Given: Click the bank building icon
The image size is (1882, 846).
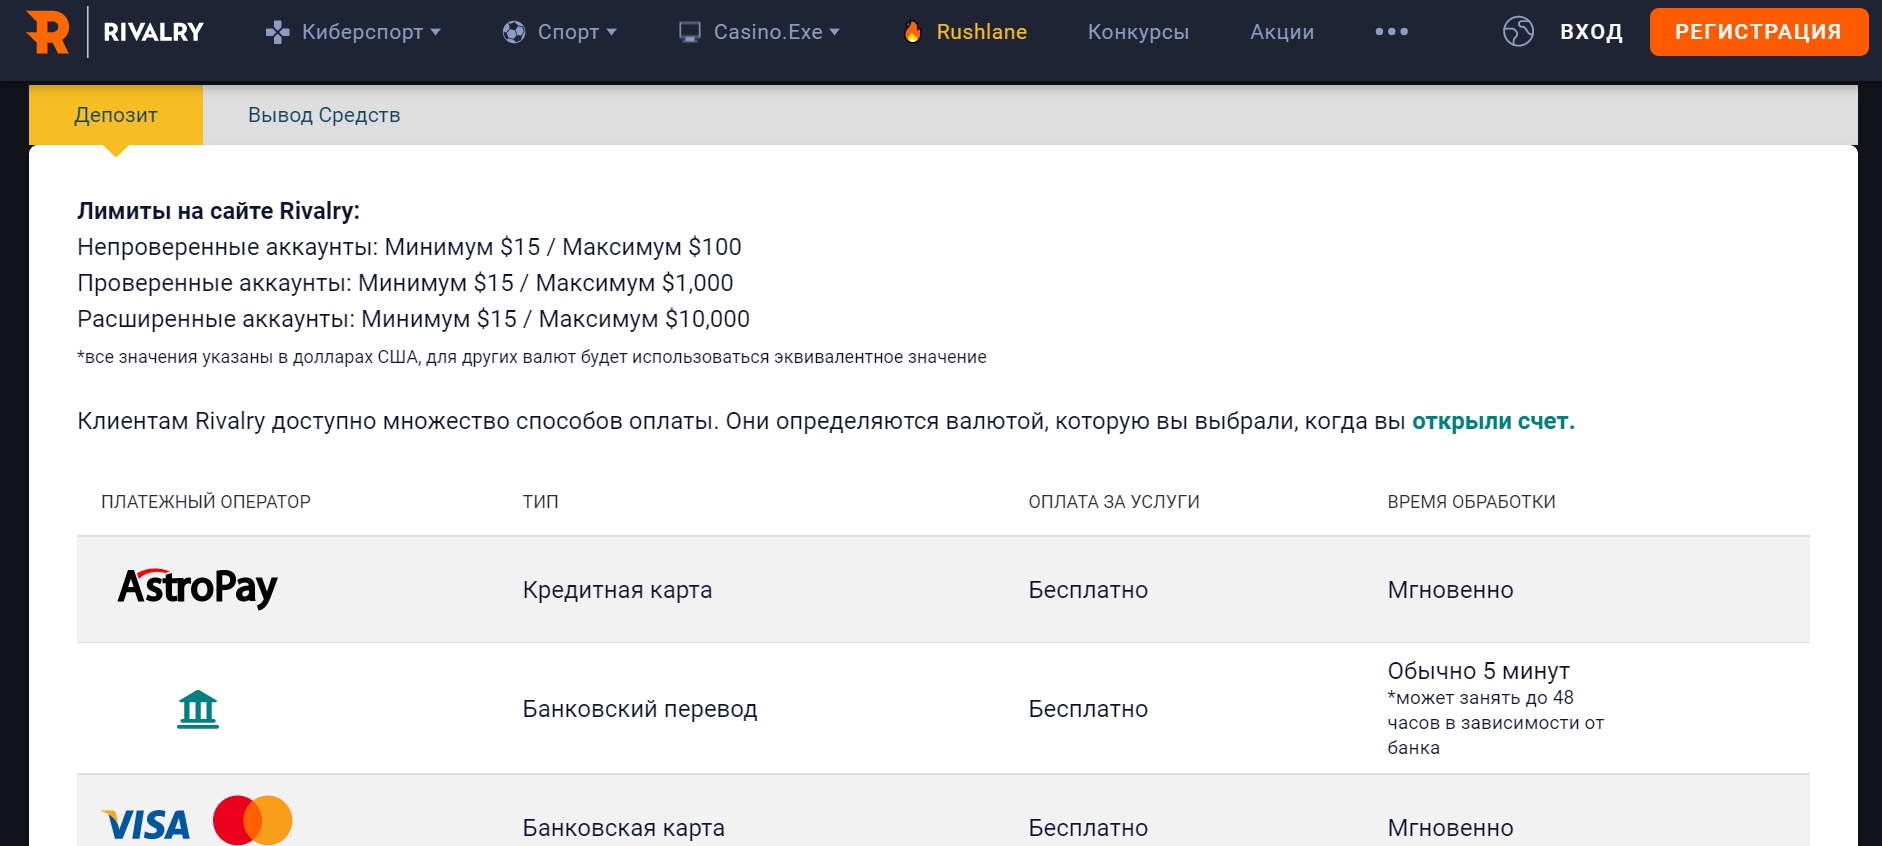Looking at the screenshot, I should [198, 709].
